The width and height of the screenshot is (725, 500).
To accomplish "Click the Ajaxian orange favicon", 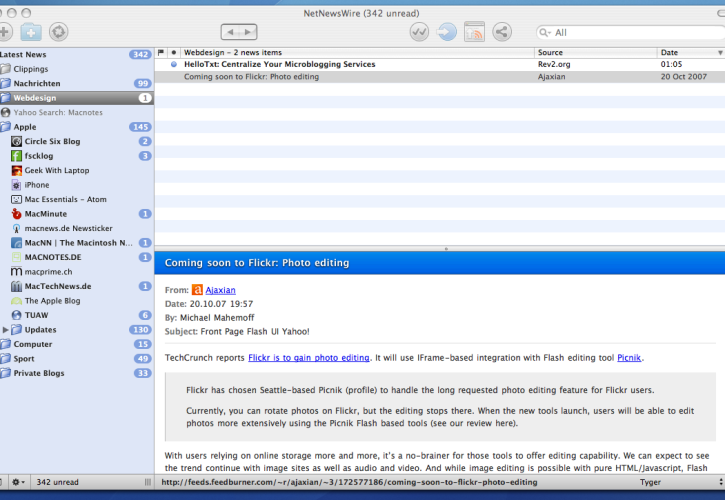I will (x=197, y=290).
